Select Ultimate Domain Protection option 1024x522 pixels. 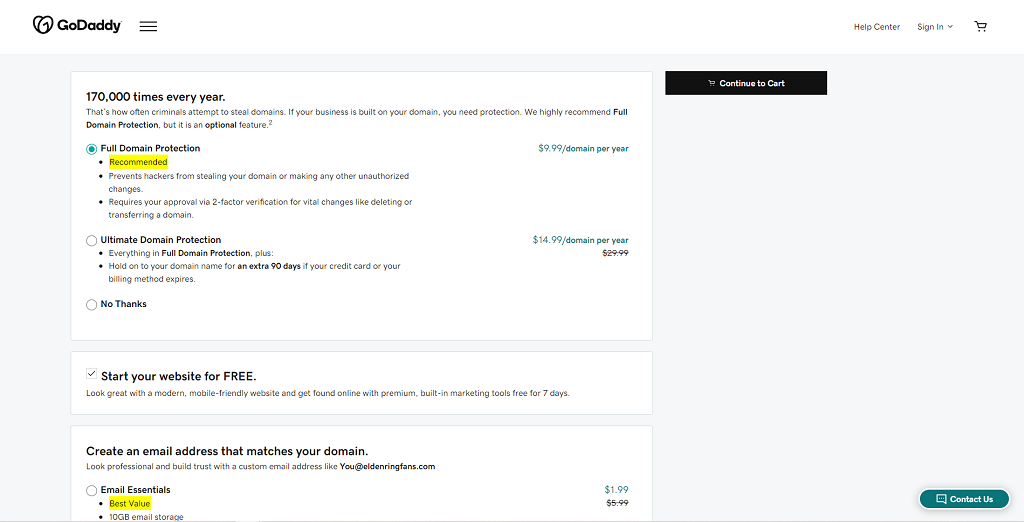pos(91,240)
